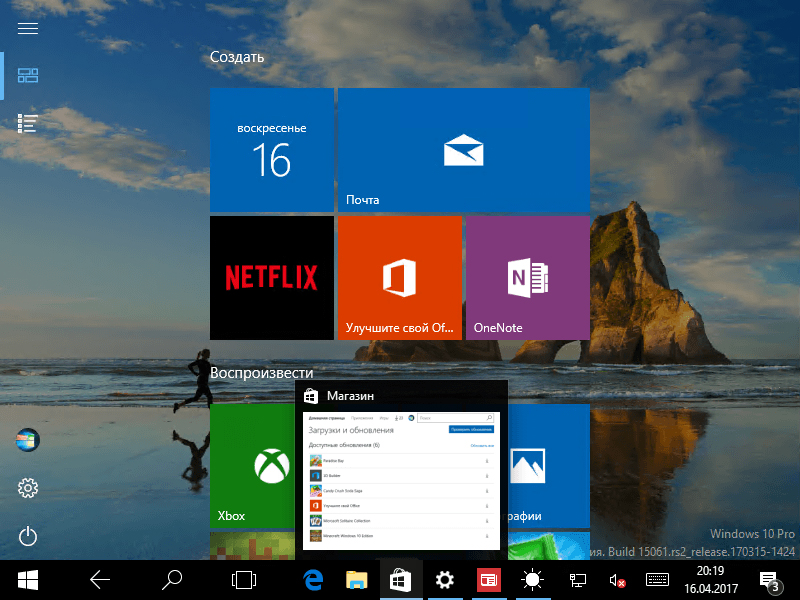Image resolution: width=800 pixels, height=600 pixels.
Task: Click the Windows Start button
Action: 28,580
